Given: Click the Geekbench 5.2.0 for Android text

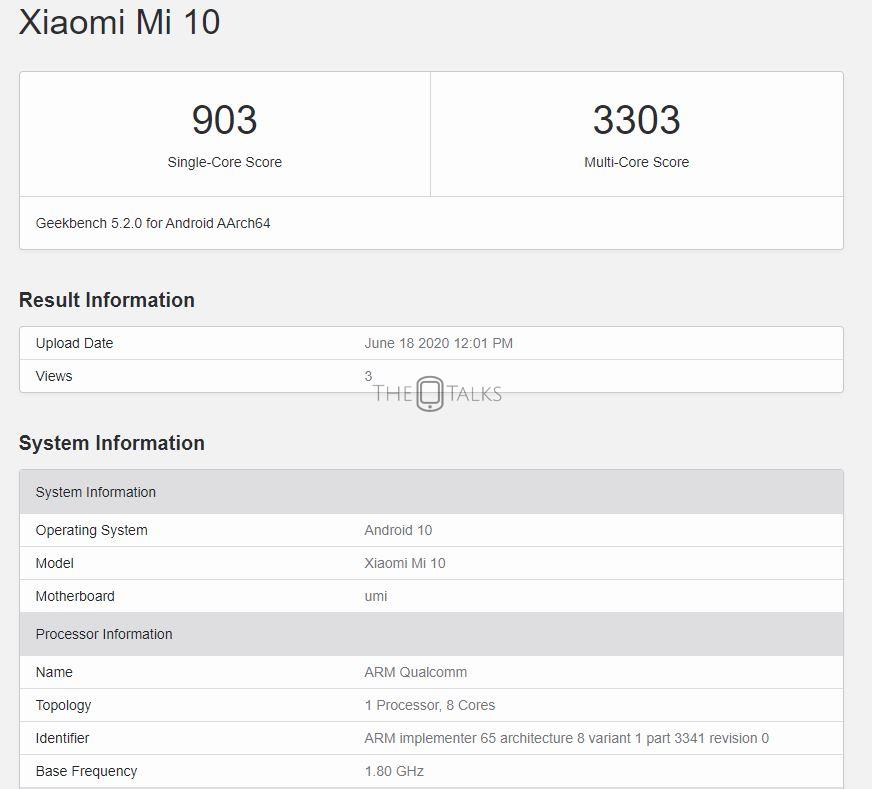Looking at the screenshot, I should [x=153, y=223].
